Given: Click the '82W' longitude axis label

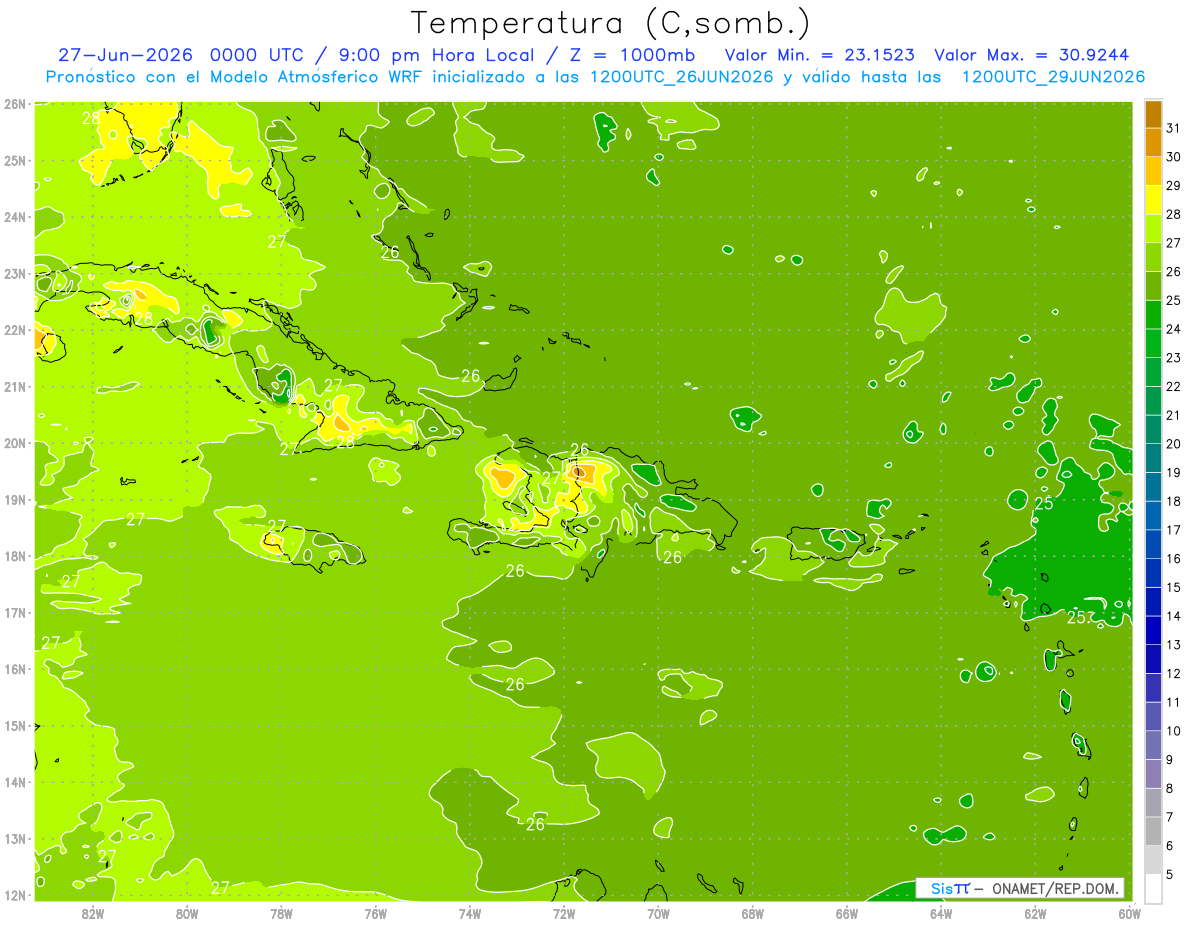Looking at the screenshot, I should [93, 913].
